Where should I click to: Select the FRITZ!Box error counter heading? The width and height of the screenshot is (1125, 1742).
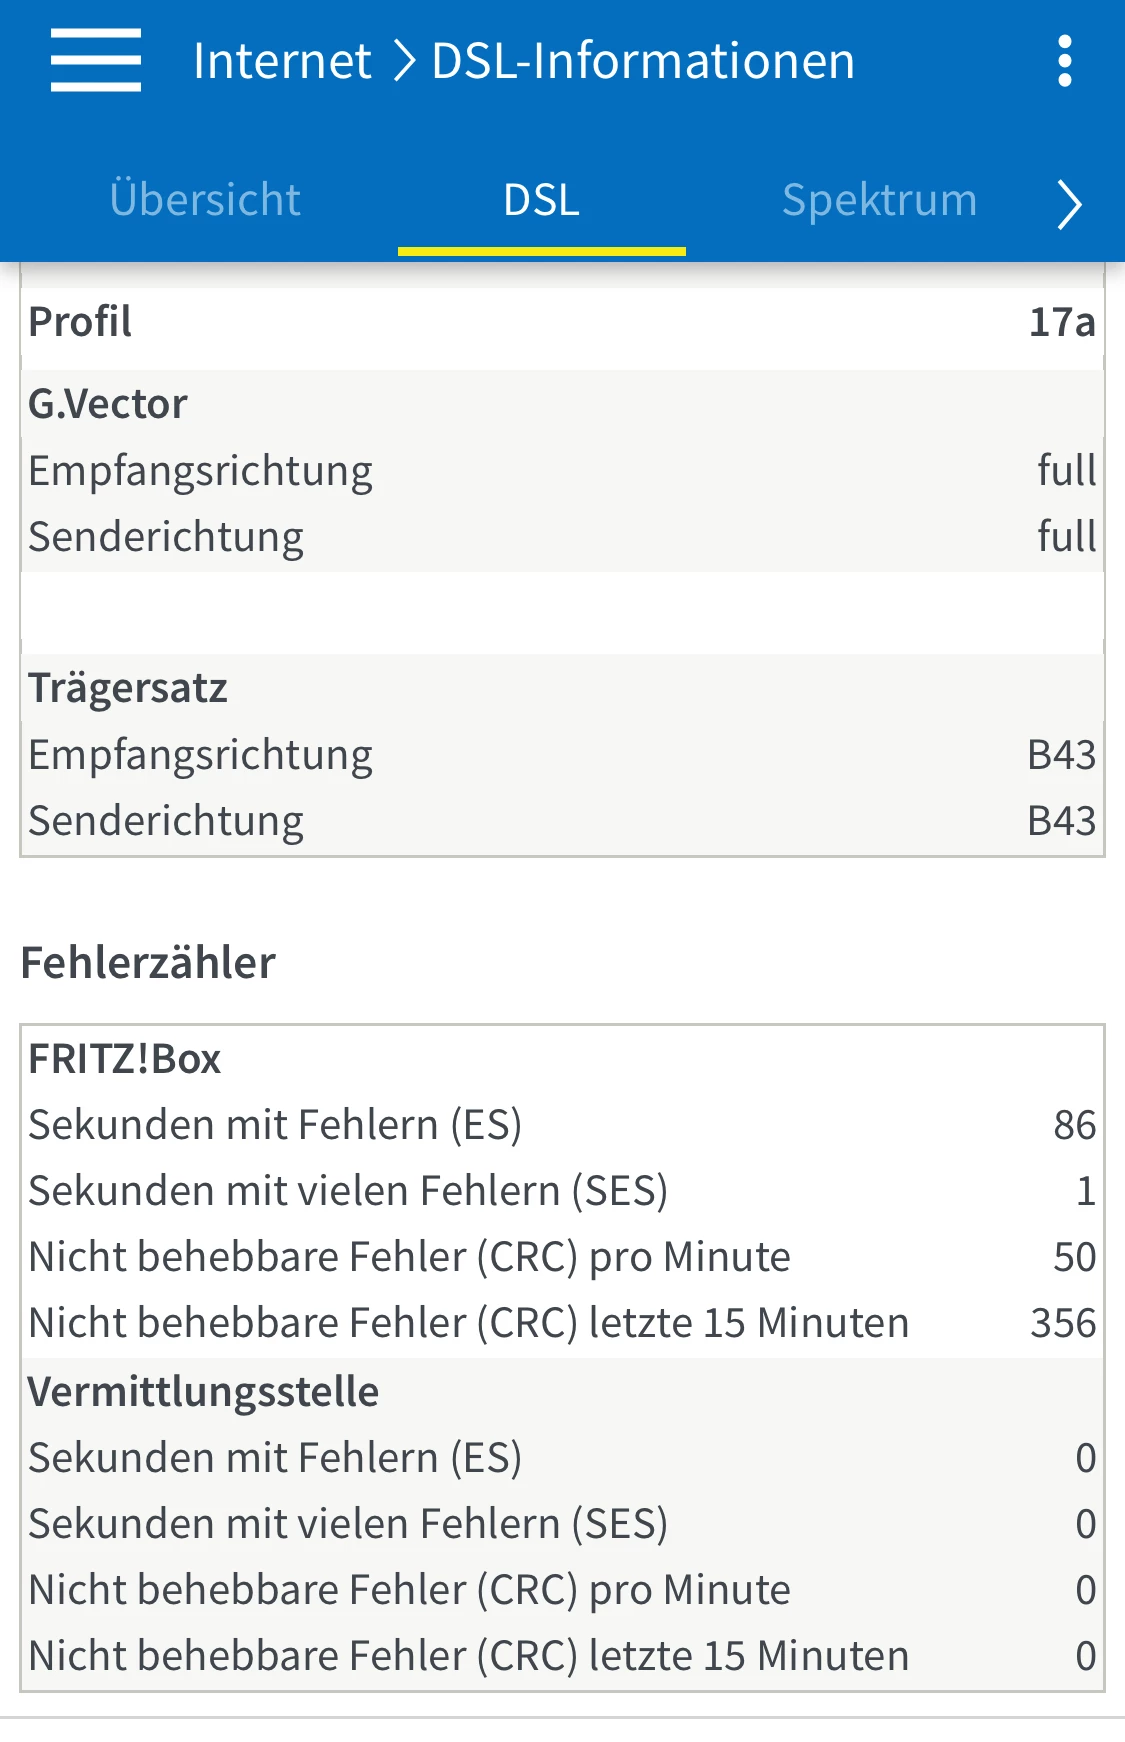[x=125, y=1059]
